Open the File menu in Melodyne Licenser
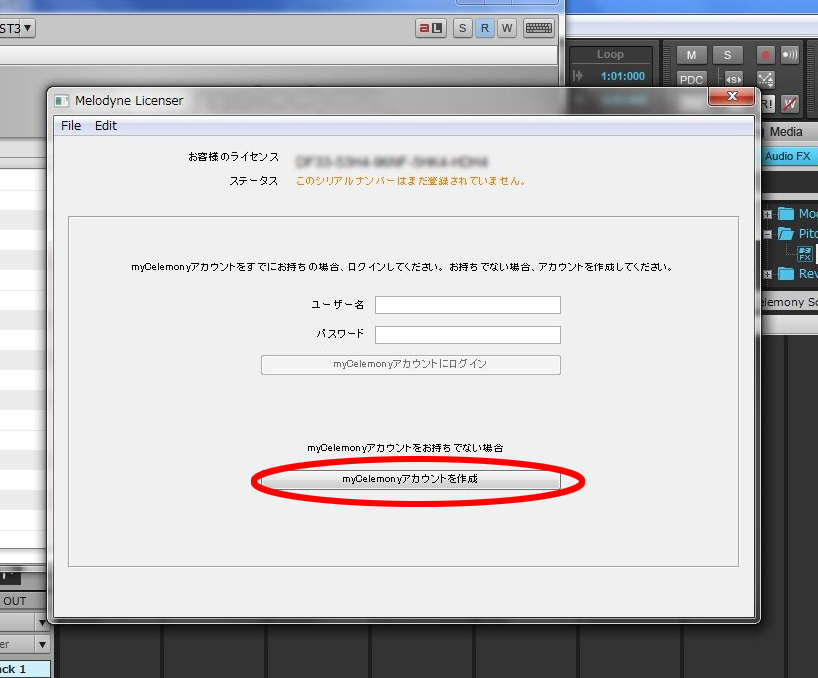 pyautogui.click(x=71, y=126)
